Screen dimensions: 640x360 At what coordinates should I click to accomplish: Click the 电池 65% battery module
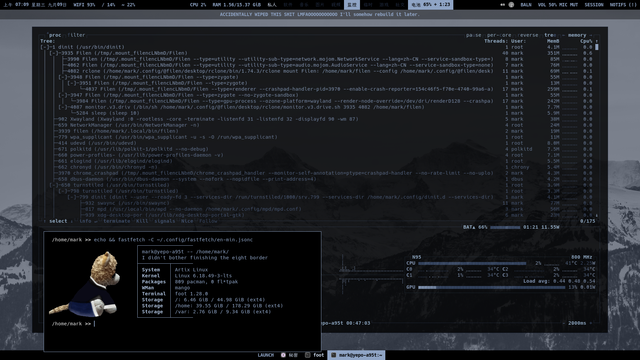430,5
